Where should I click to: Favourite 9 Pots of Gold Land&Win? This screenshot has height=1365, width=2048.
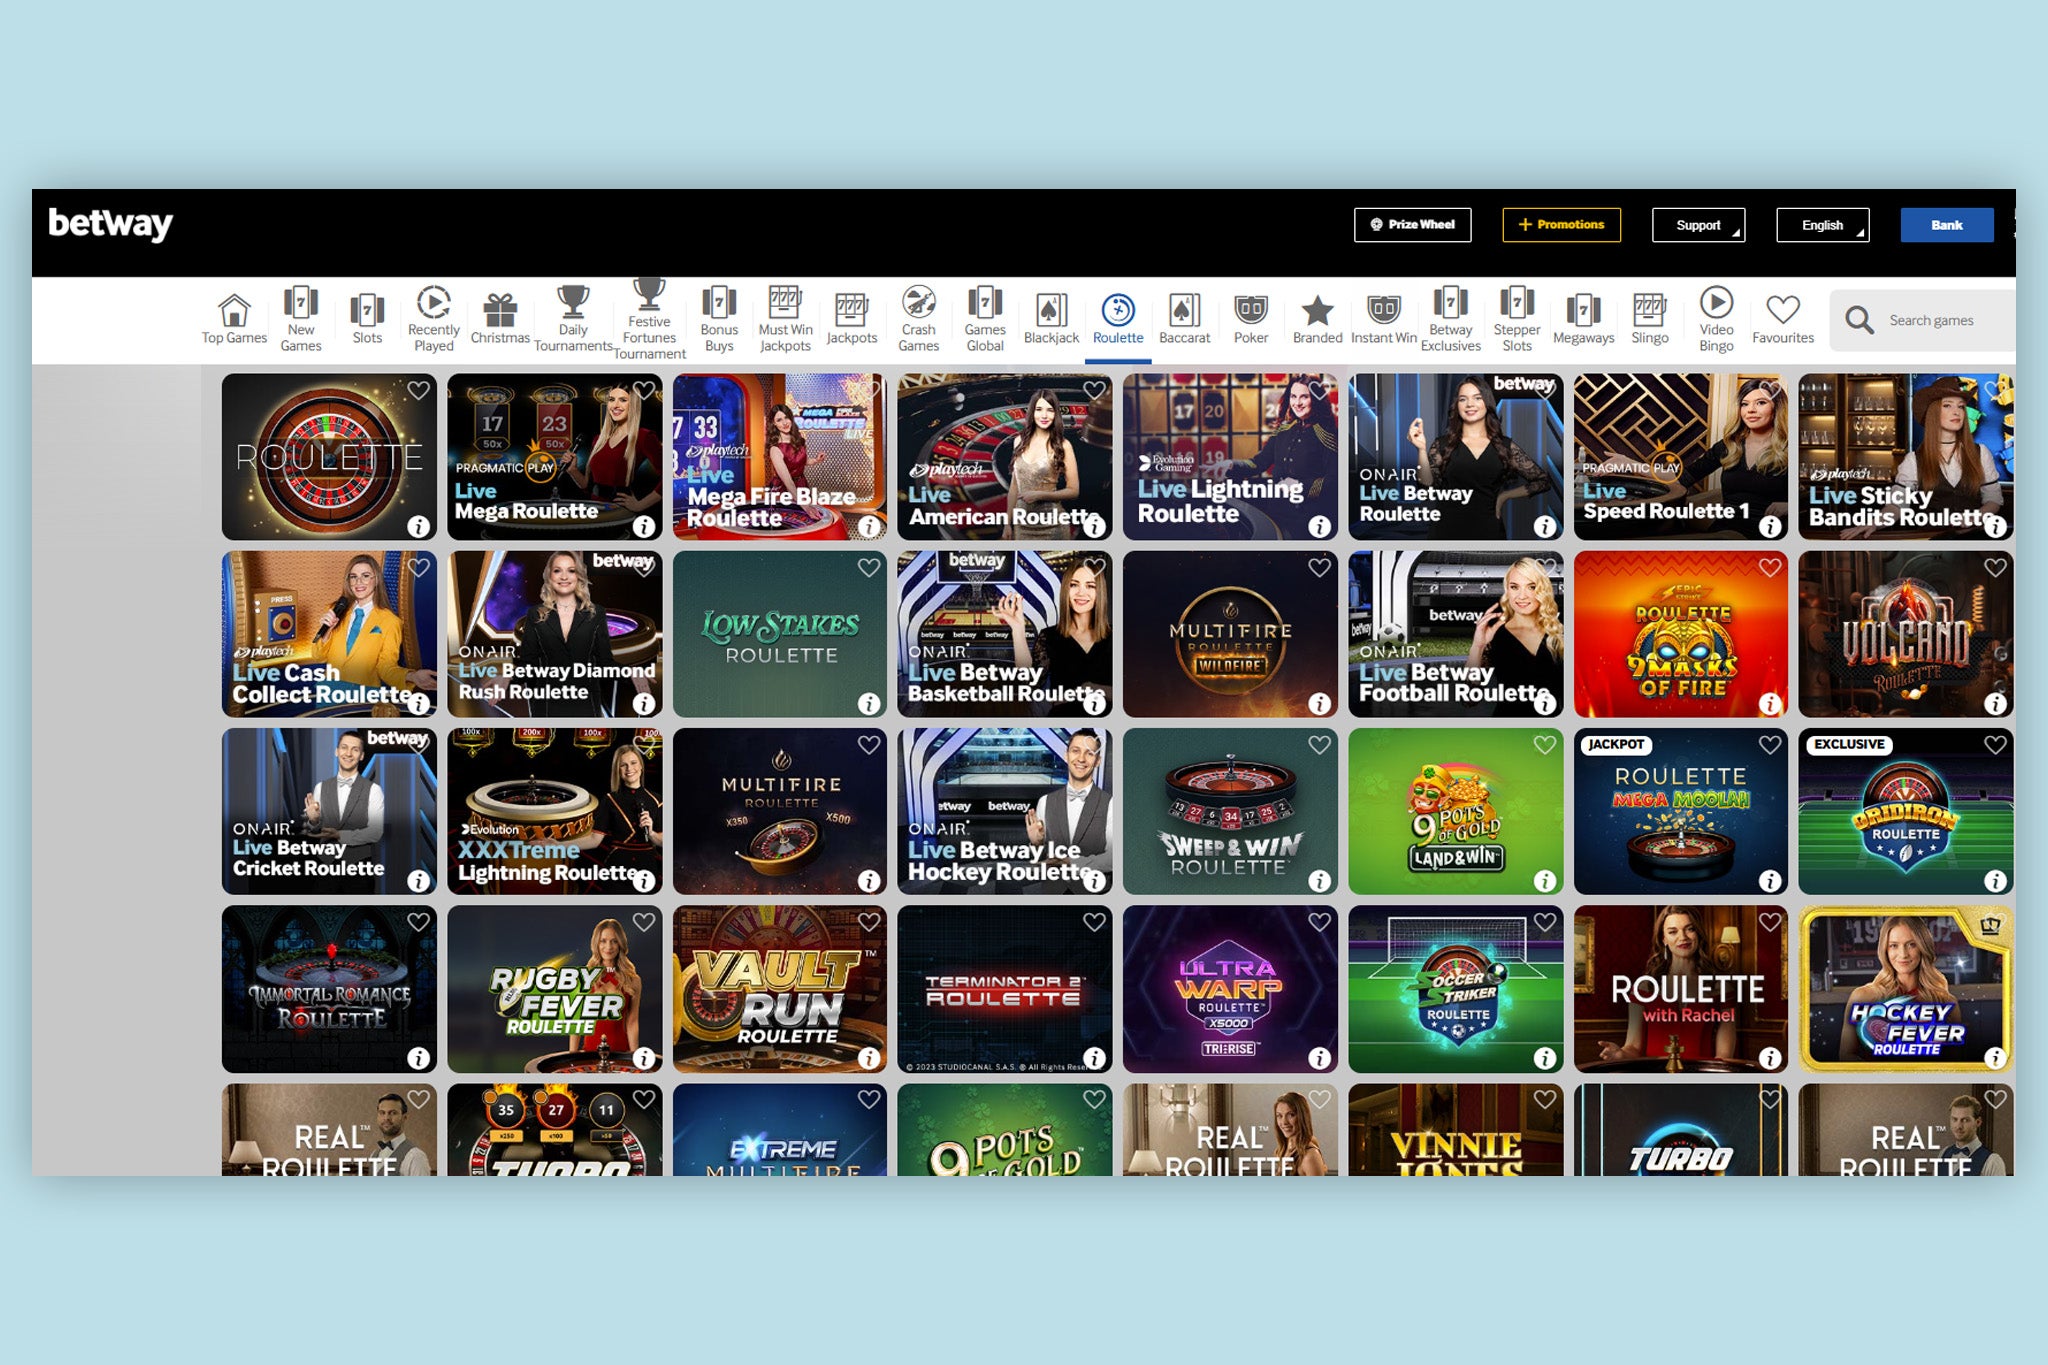tap(1545, 745)
